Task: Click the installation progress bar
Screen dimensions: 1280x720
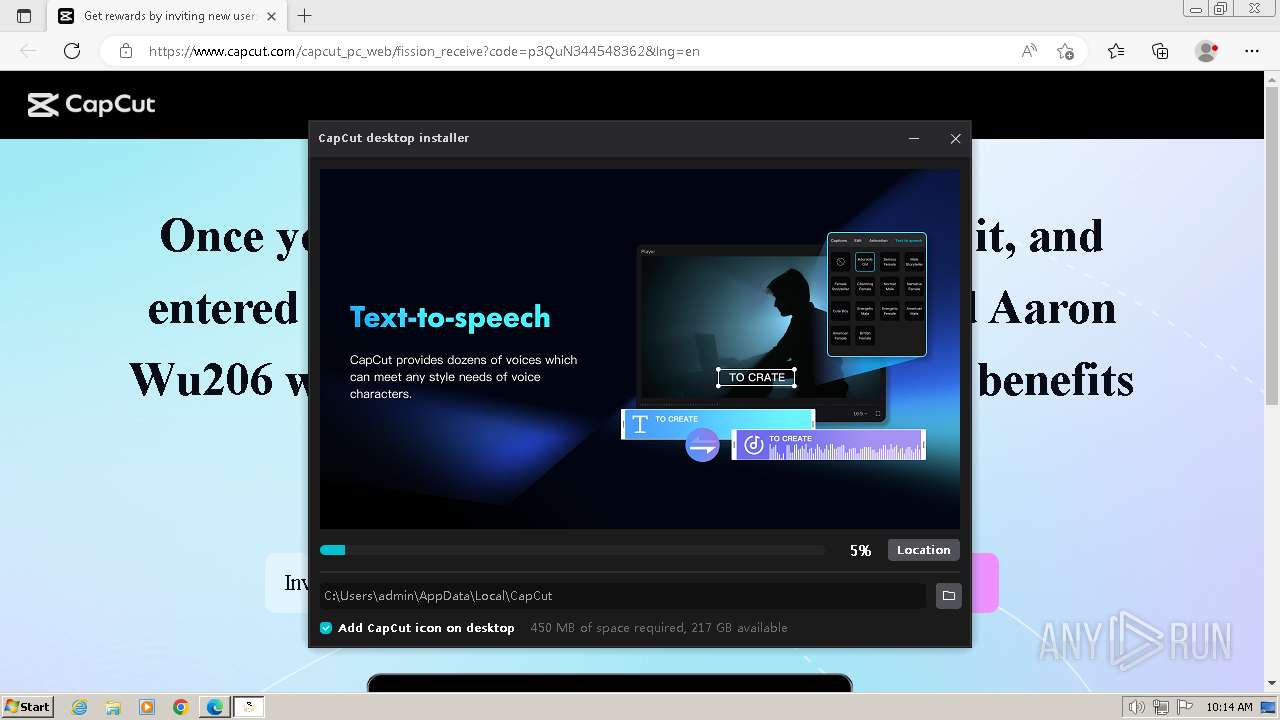Action: 572,550
